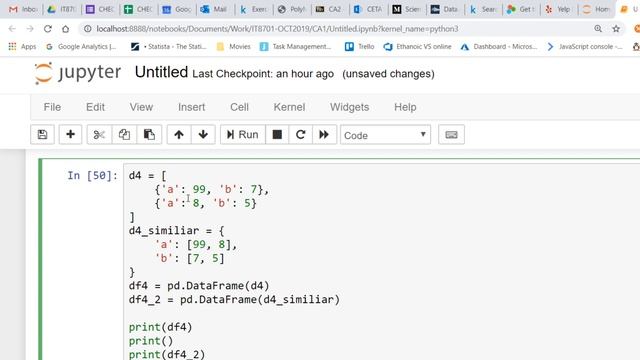This screenshot has width=640, height=360.
Task: Open the Dashboard - Micros... bookmark
Action: click(498, 47)
